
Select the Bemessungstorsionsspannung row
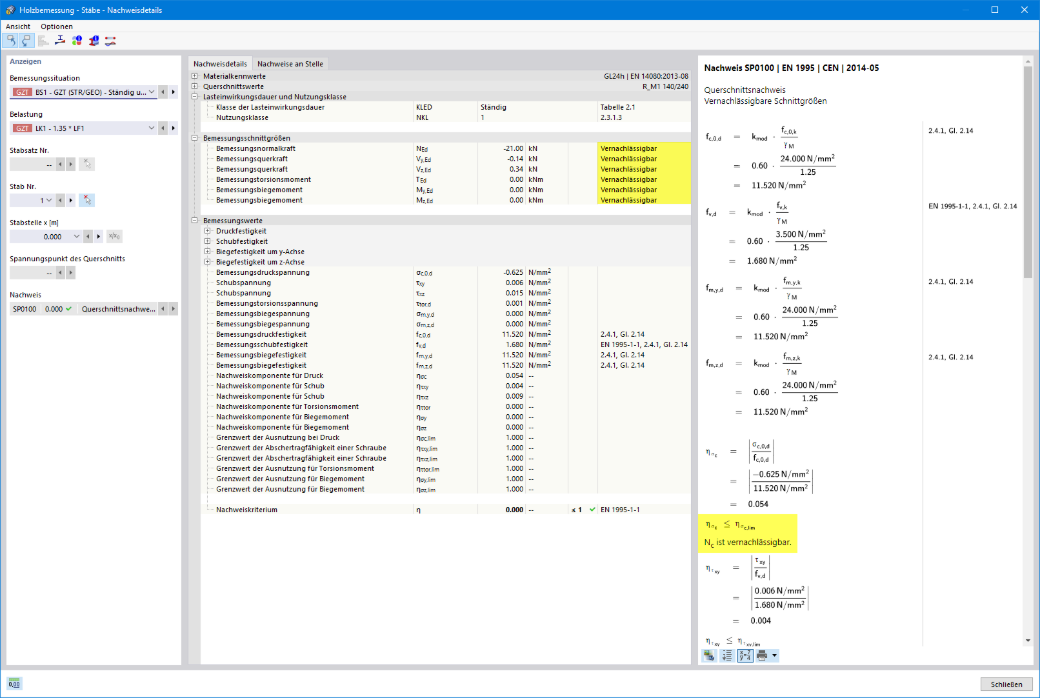coord(445,304)
